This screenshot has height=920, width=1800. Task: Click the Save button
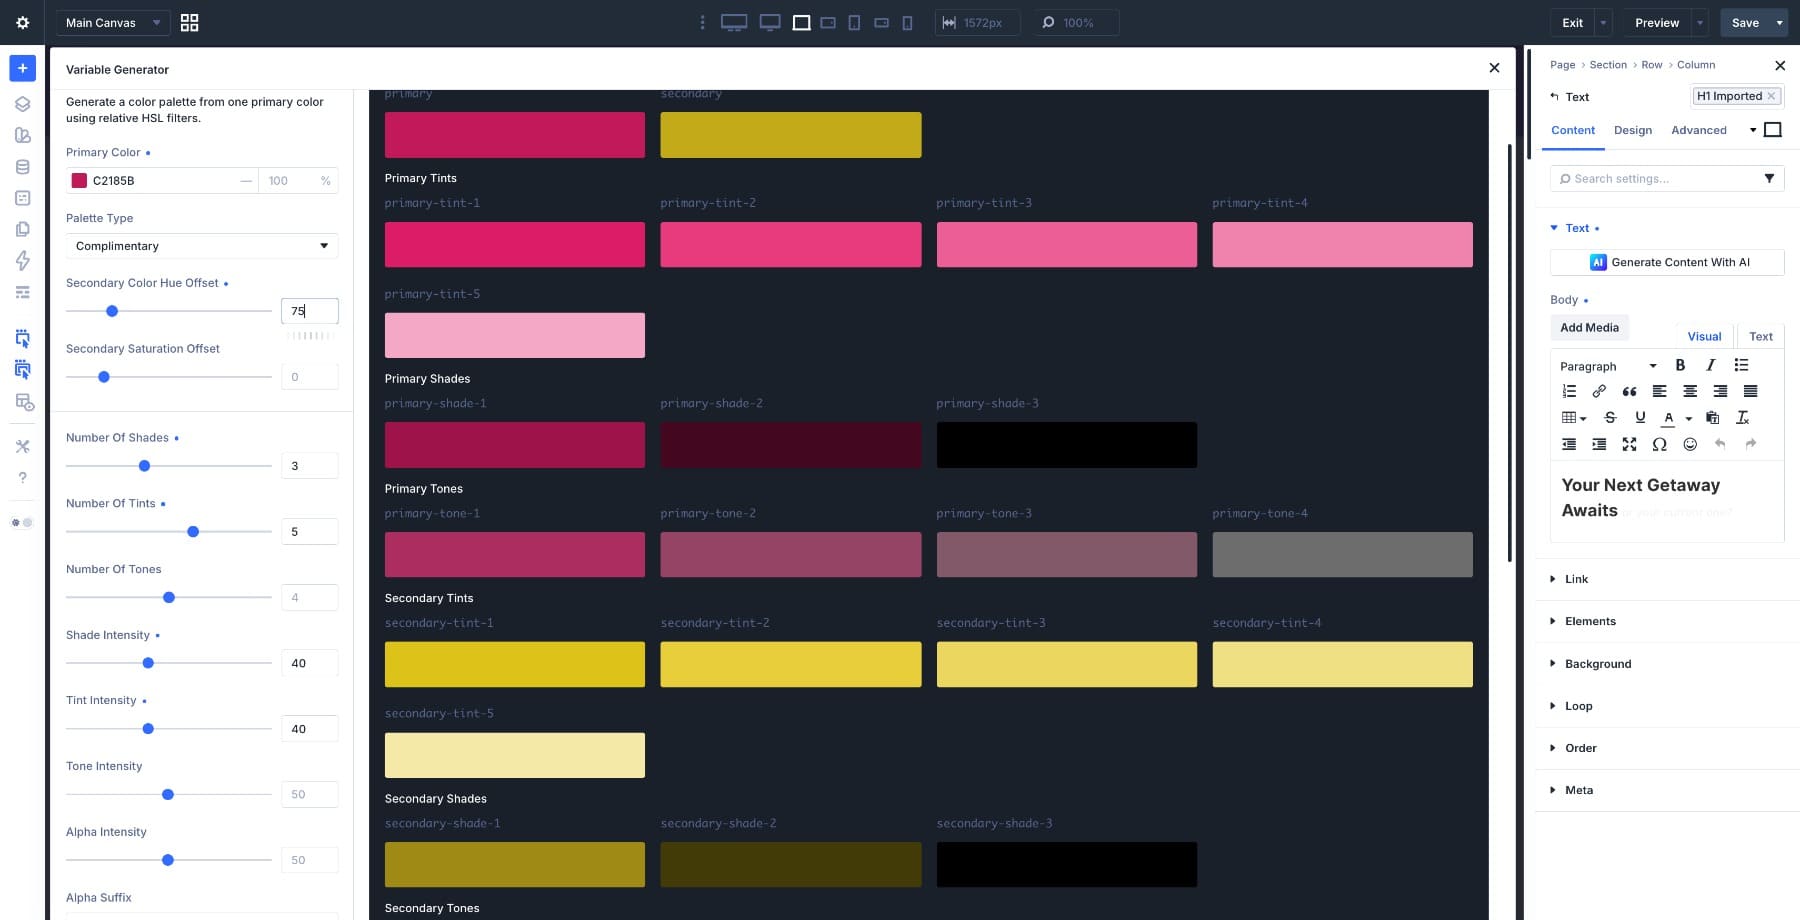(x=1745, y=22)
